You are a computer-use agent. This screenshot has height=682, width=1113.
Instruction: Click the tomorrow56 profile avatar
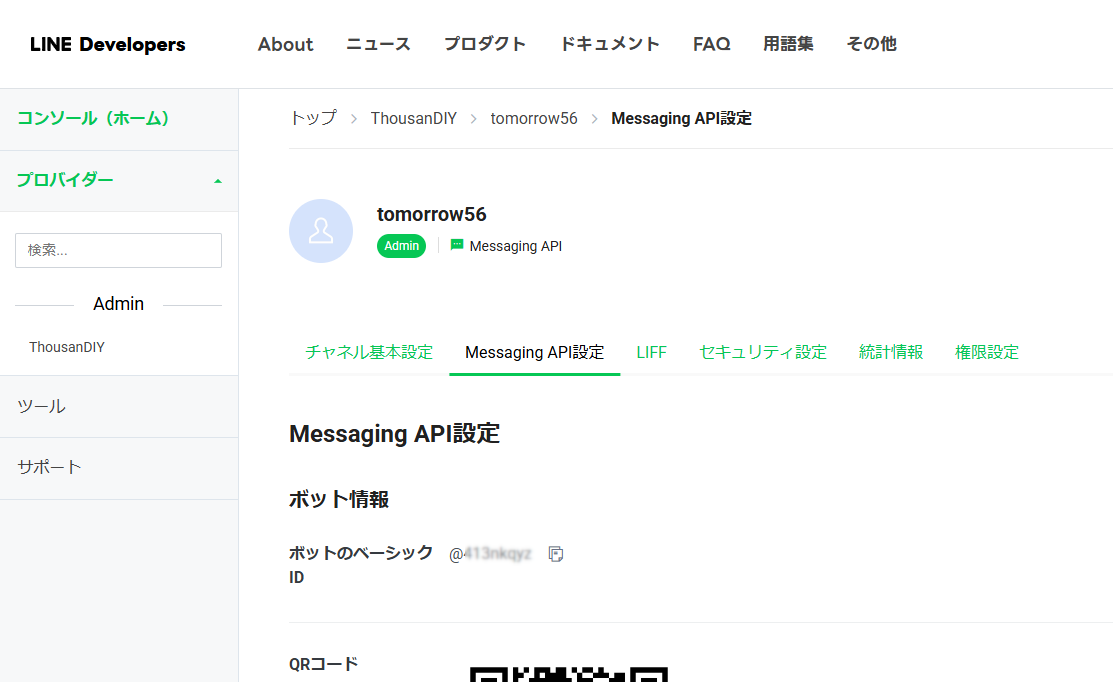pos(320,230)
